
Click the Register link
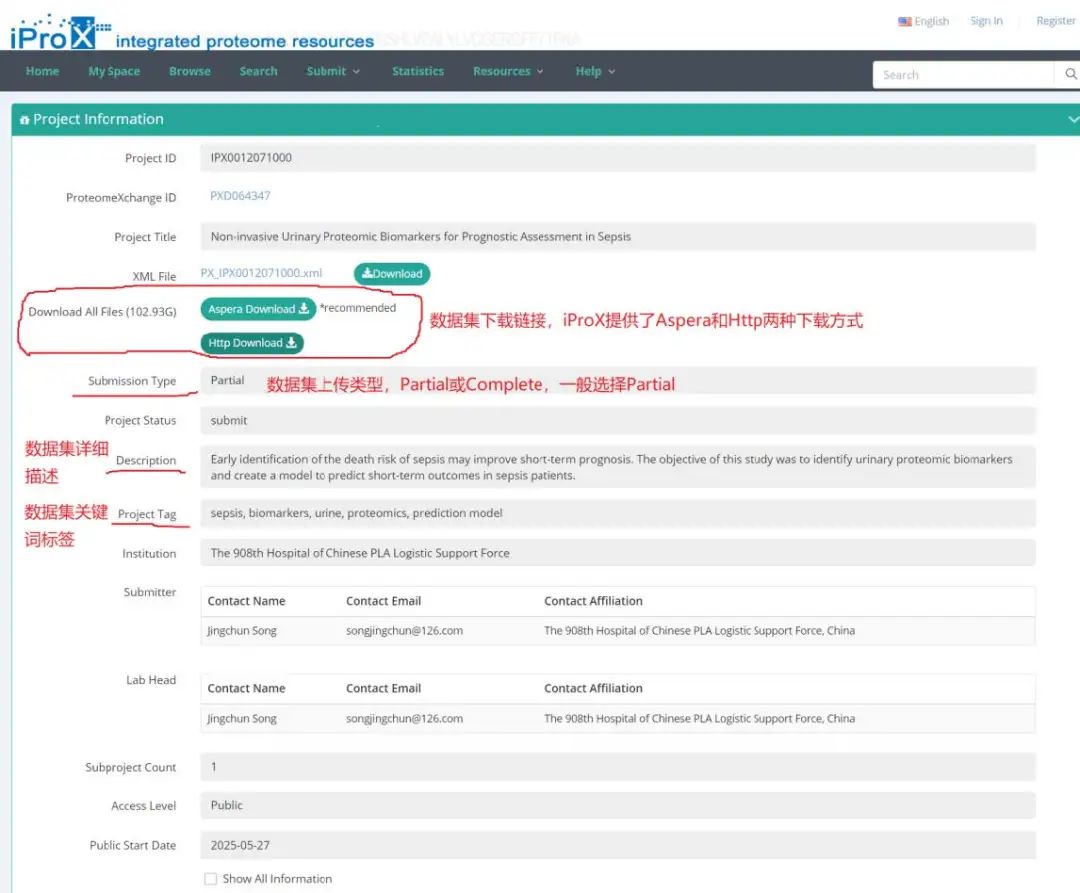pos(1055,21)
